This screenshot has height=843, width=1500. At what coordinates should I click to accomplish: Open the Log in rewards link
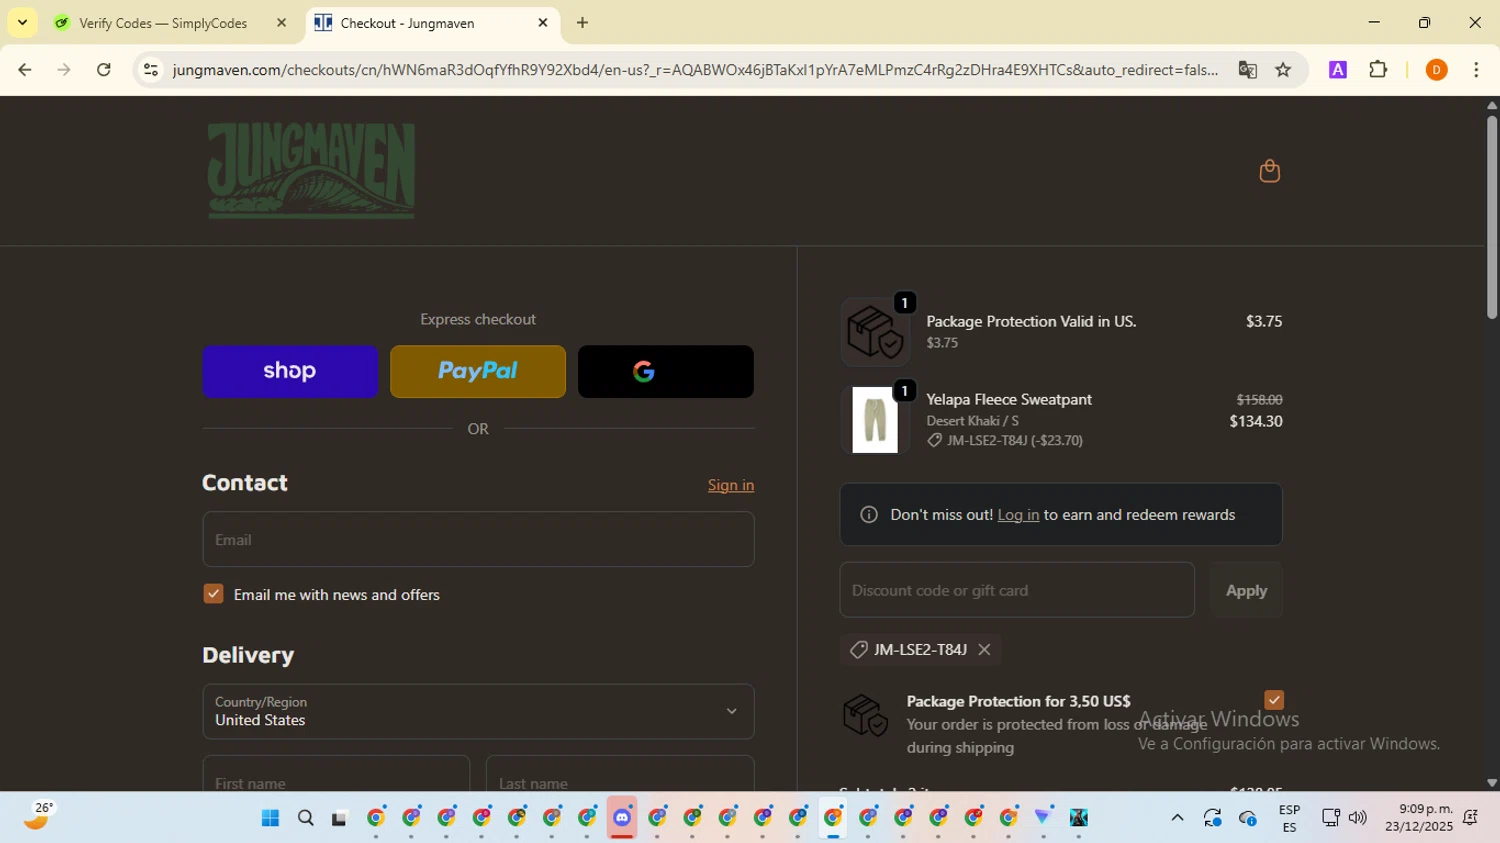(1018, 515)
